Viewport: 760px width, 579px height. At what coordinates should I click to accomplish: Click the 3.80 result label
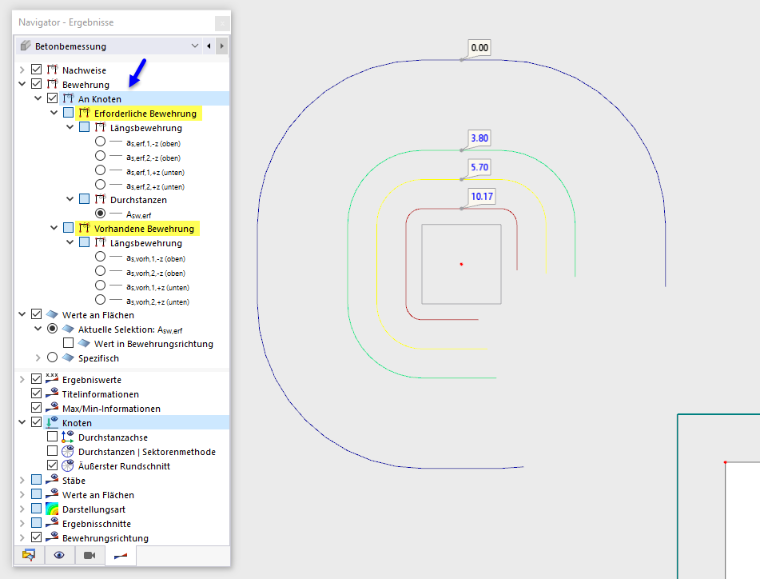click(479, 138)
